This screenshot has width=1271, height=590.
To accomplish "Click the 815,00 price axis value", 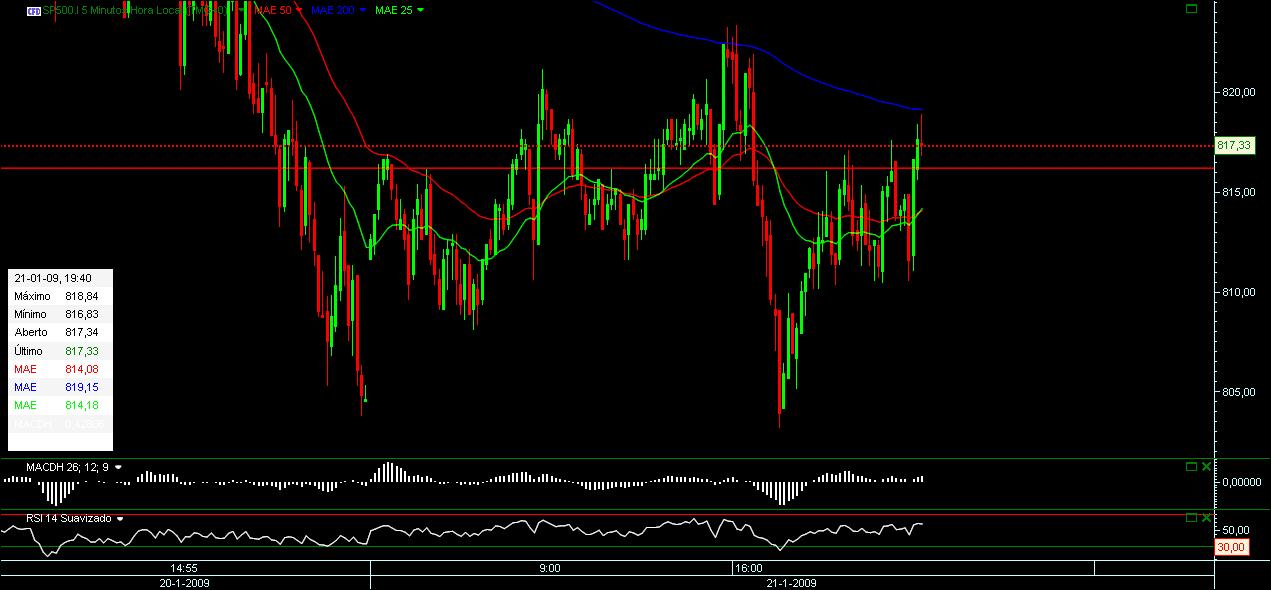I will [1237, 192].
